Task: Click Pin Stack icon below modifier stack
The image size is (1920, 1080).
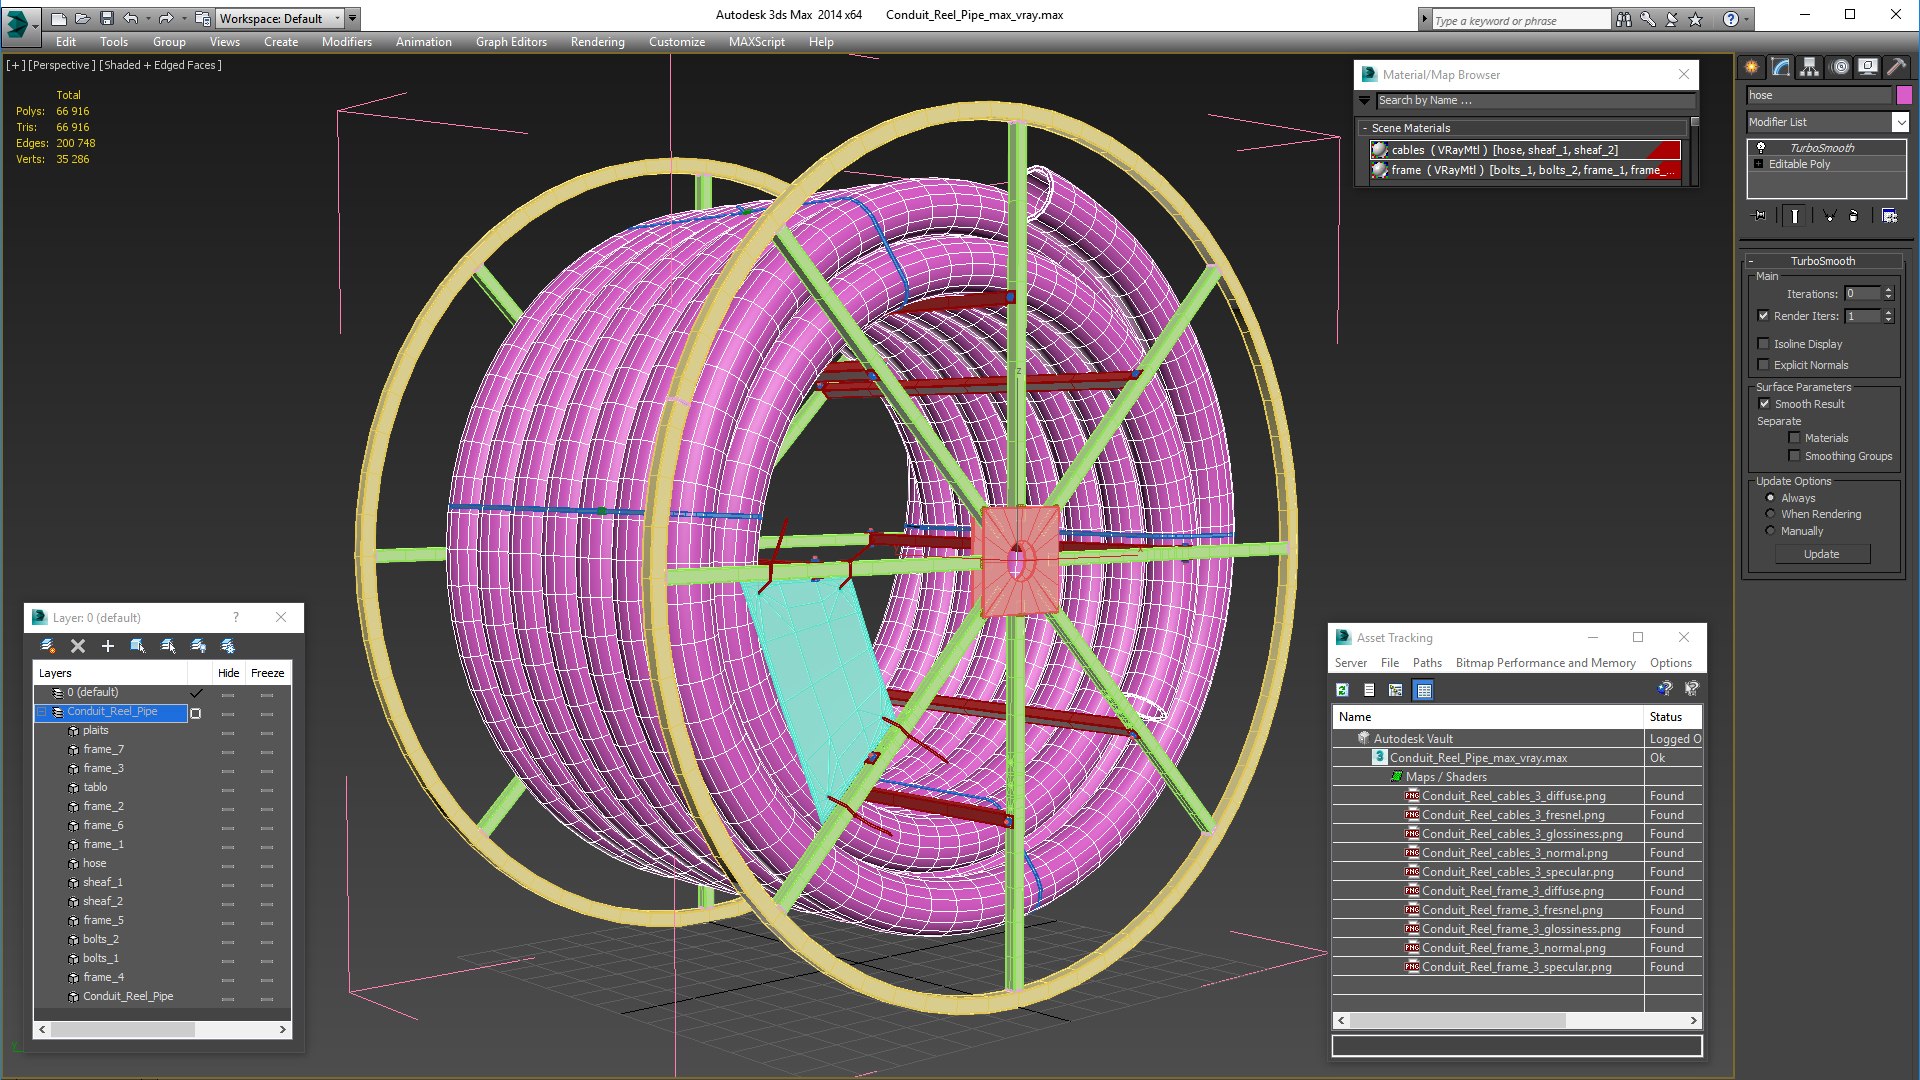Action: click(x=1760, y=216)
